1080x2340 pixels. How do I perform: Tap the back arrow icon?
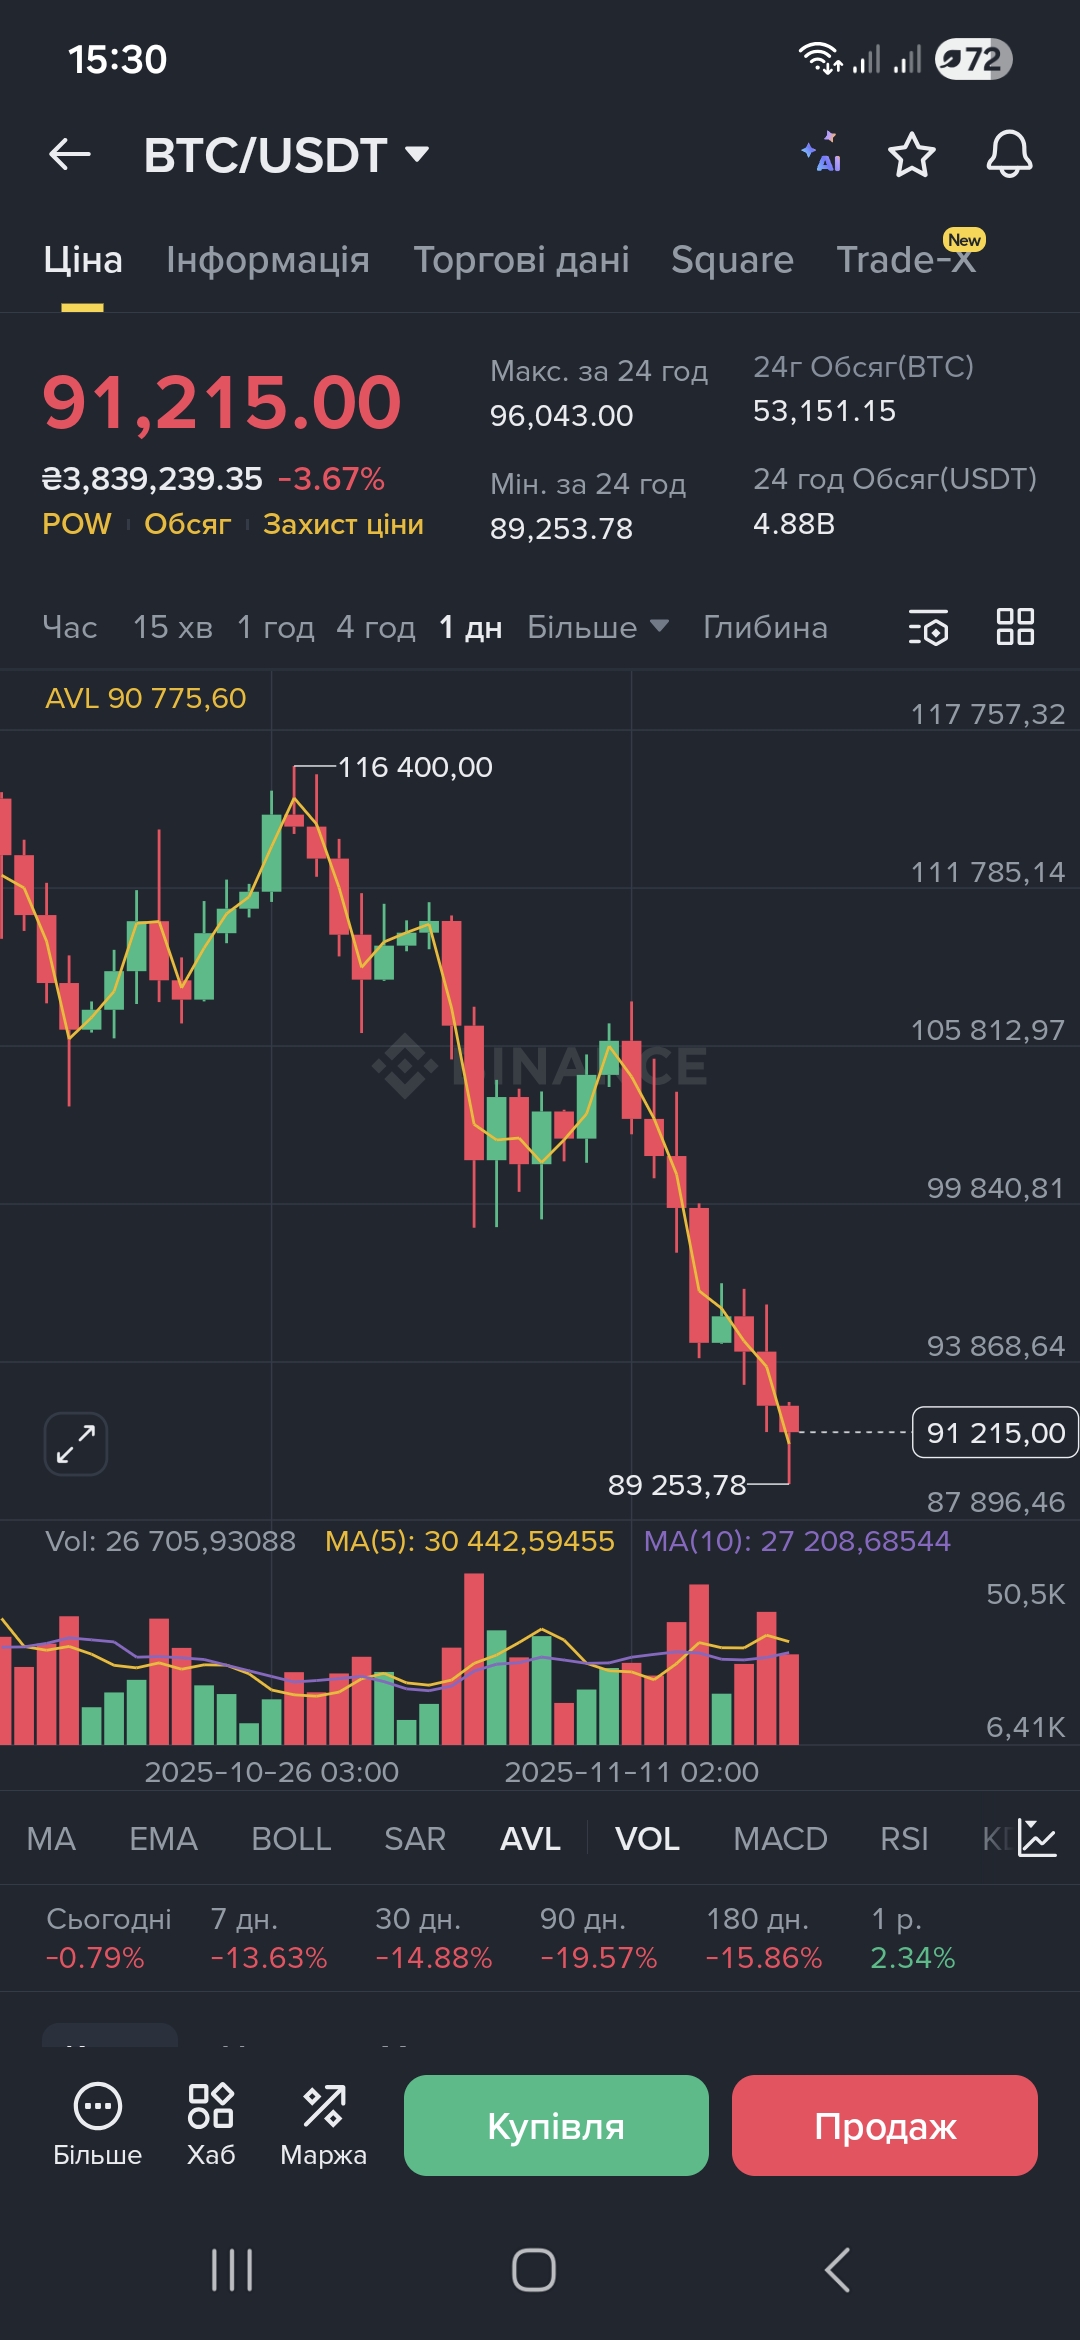tap(70, 155)
